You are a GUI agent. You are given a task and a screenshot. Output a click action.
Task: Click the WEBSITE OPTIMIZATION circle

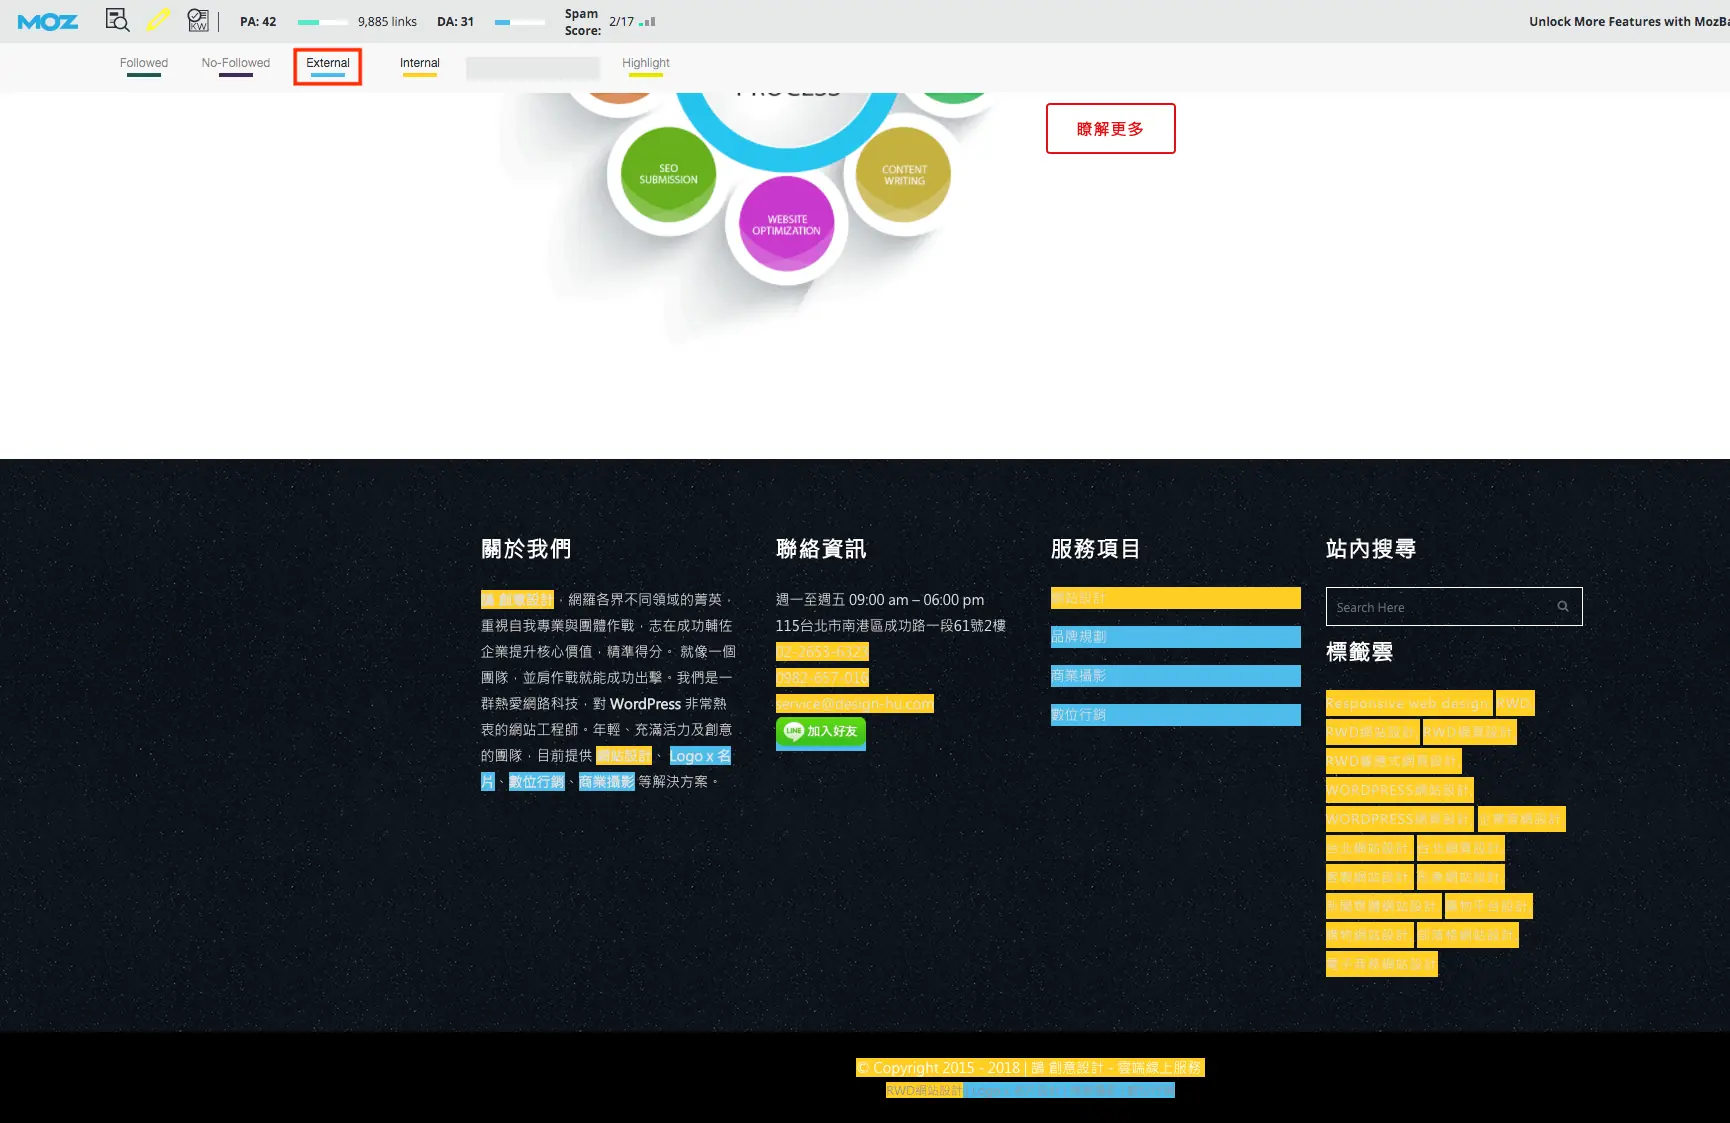click(x=787, y=224)
